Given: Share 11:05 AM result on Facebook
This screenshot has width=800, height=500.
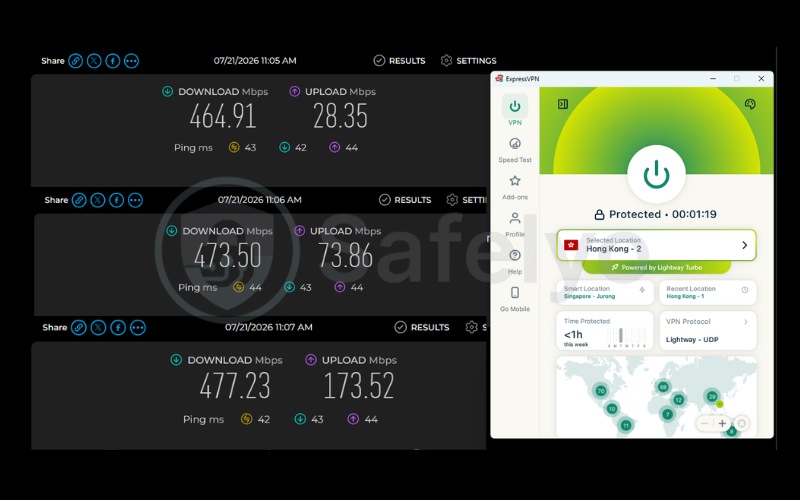Looking at the screenshot, I should pyautogui.click(x=113, y=61).
